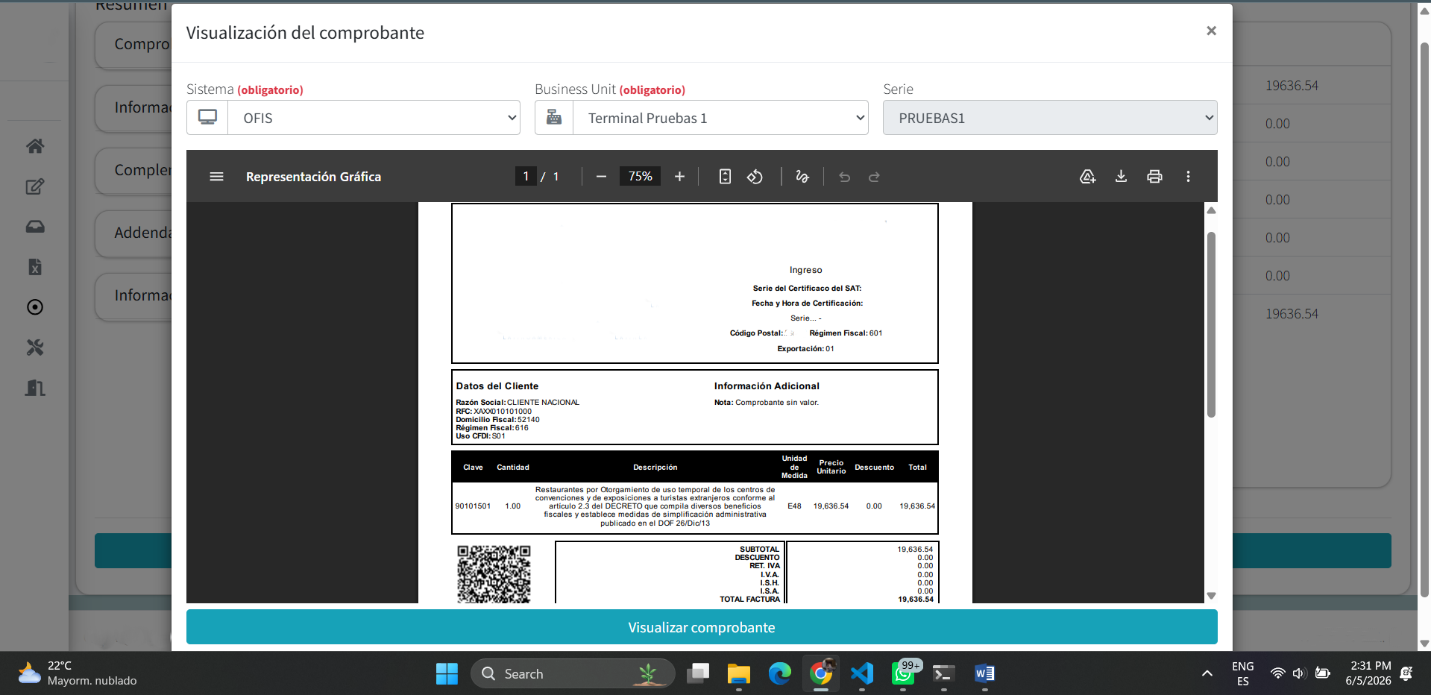Click the PDF viewer vertical scrollbar thumb
The height and width of the screenshot is (695, 1431).
coord(1211,325)
